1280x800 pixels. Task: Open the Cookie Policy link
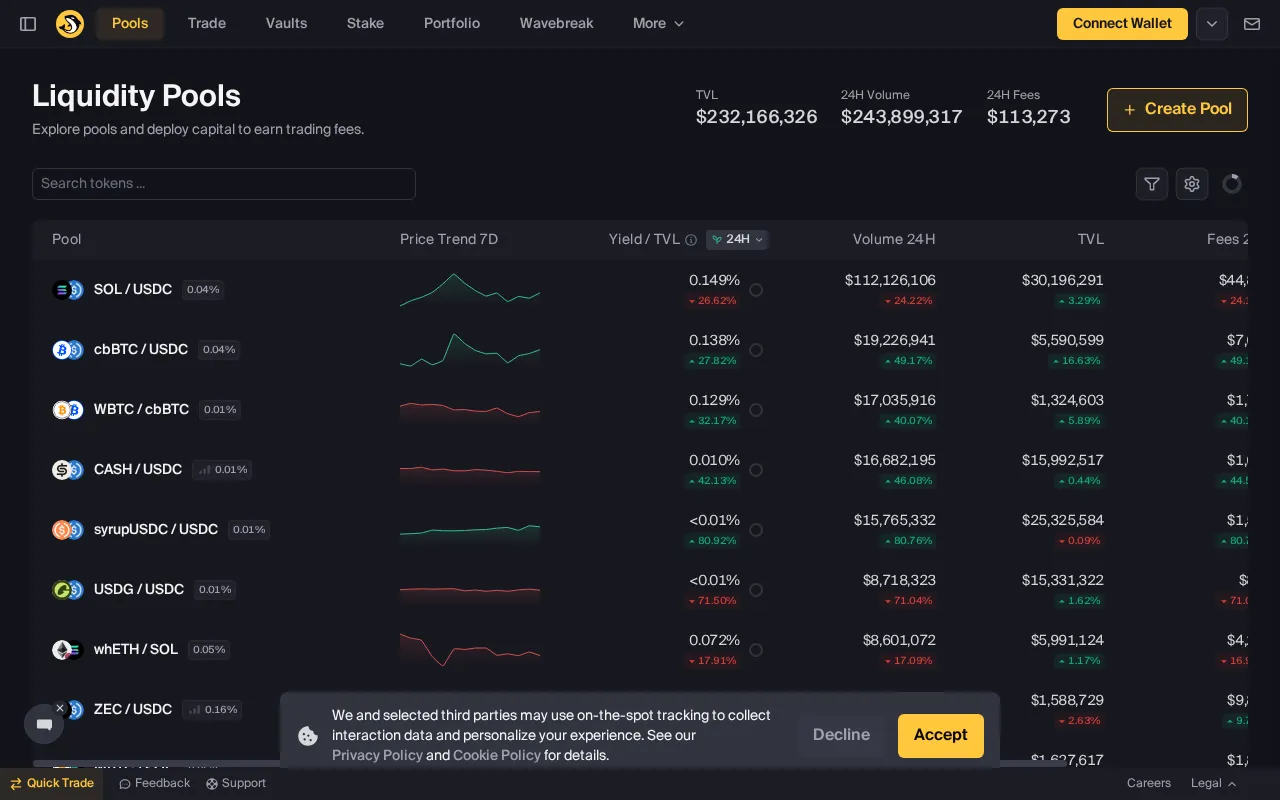497,756
